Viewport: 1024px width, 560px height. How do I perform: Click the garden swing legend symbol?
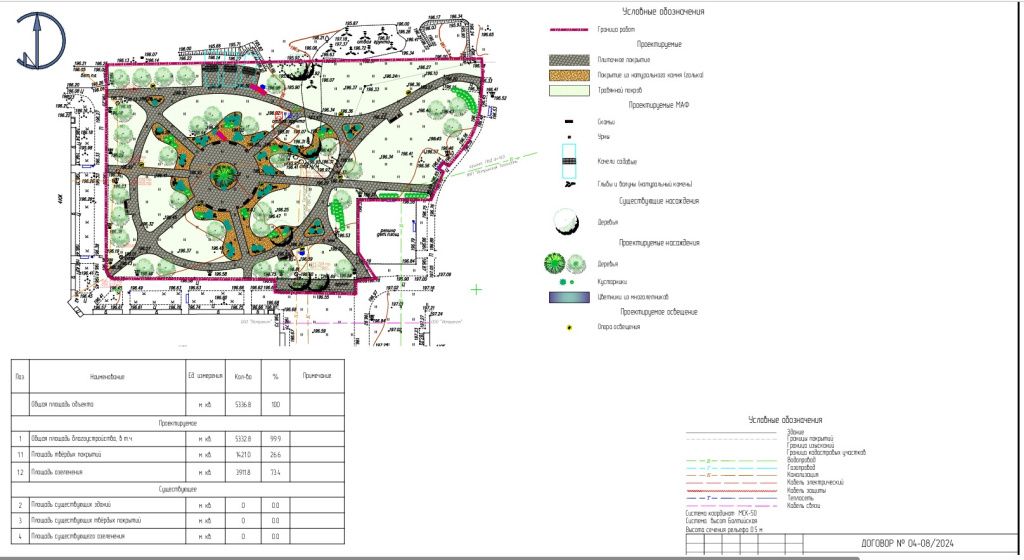tap(568, 160)
